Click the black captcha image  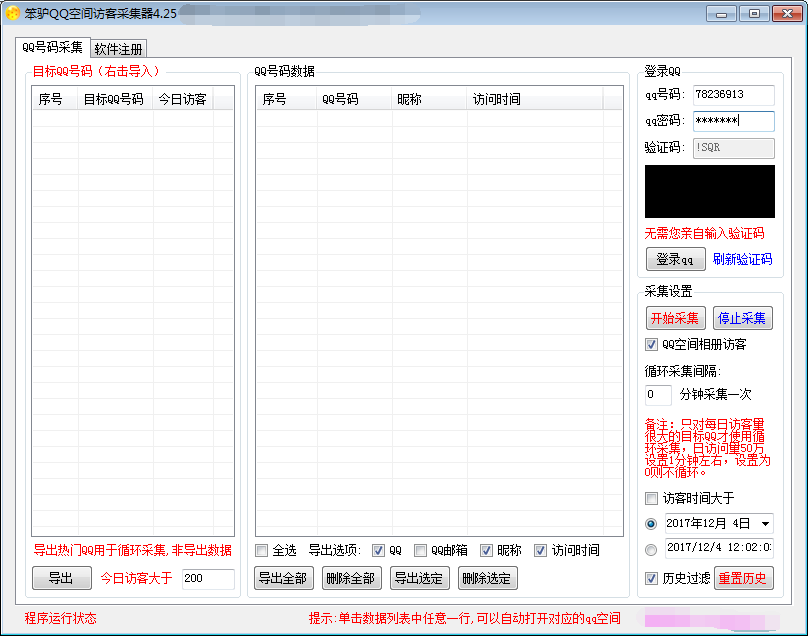[x=710, y=192]
